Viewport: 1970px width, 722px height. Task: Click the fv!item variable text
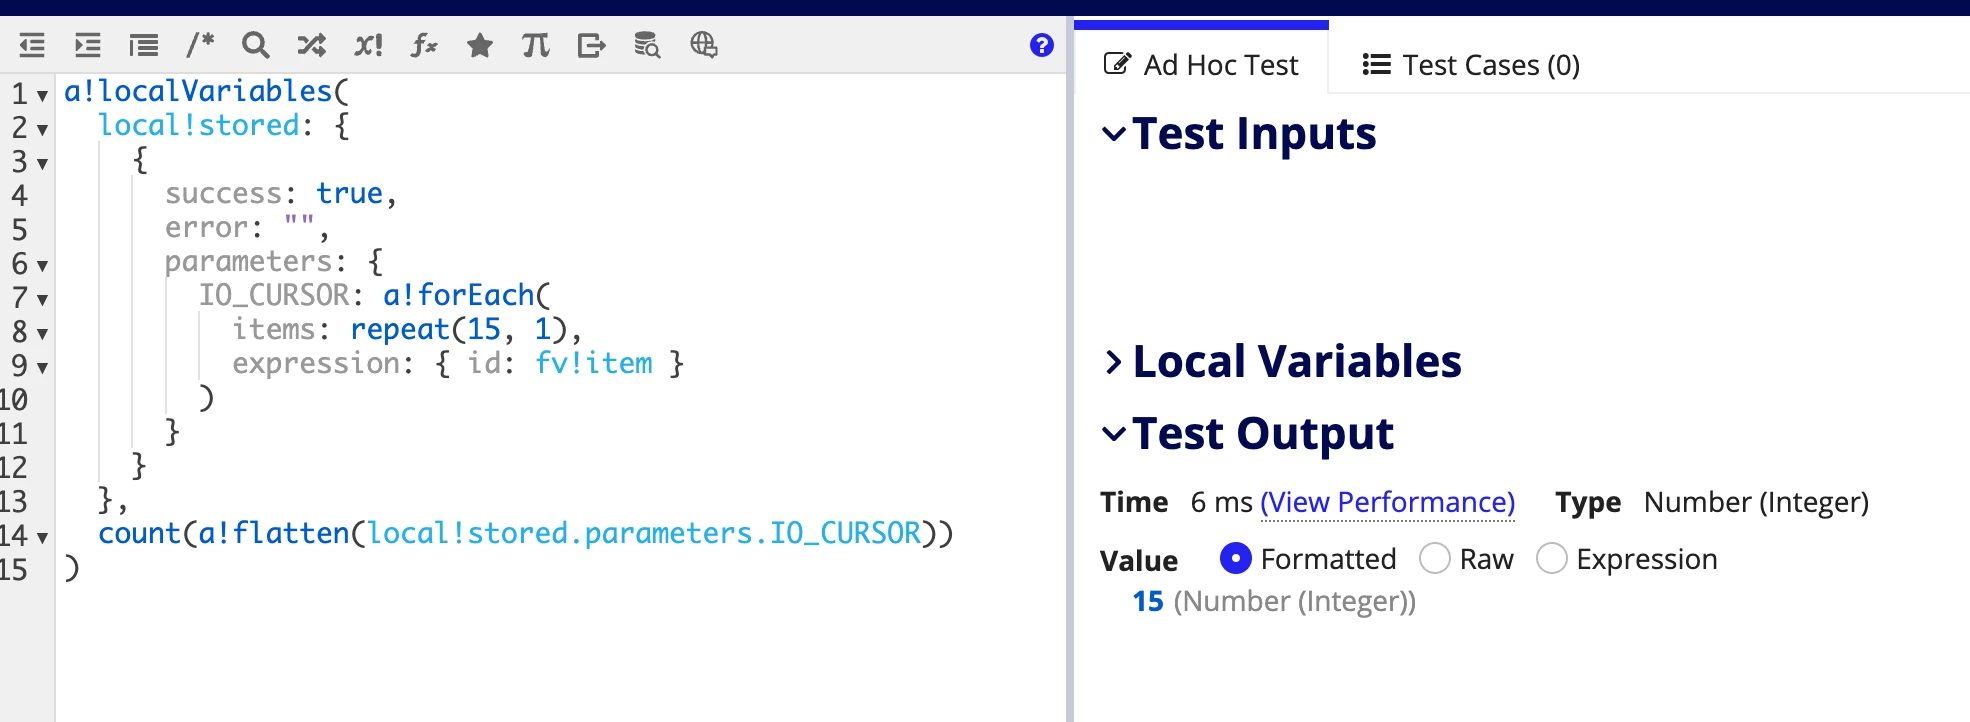(x=593, y=363)
